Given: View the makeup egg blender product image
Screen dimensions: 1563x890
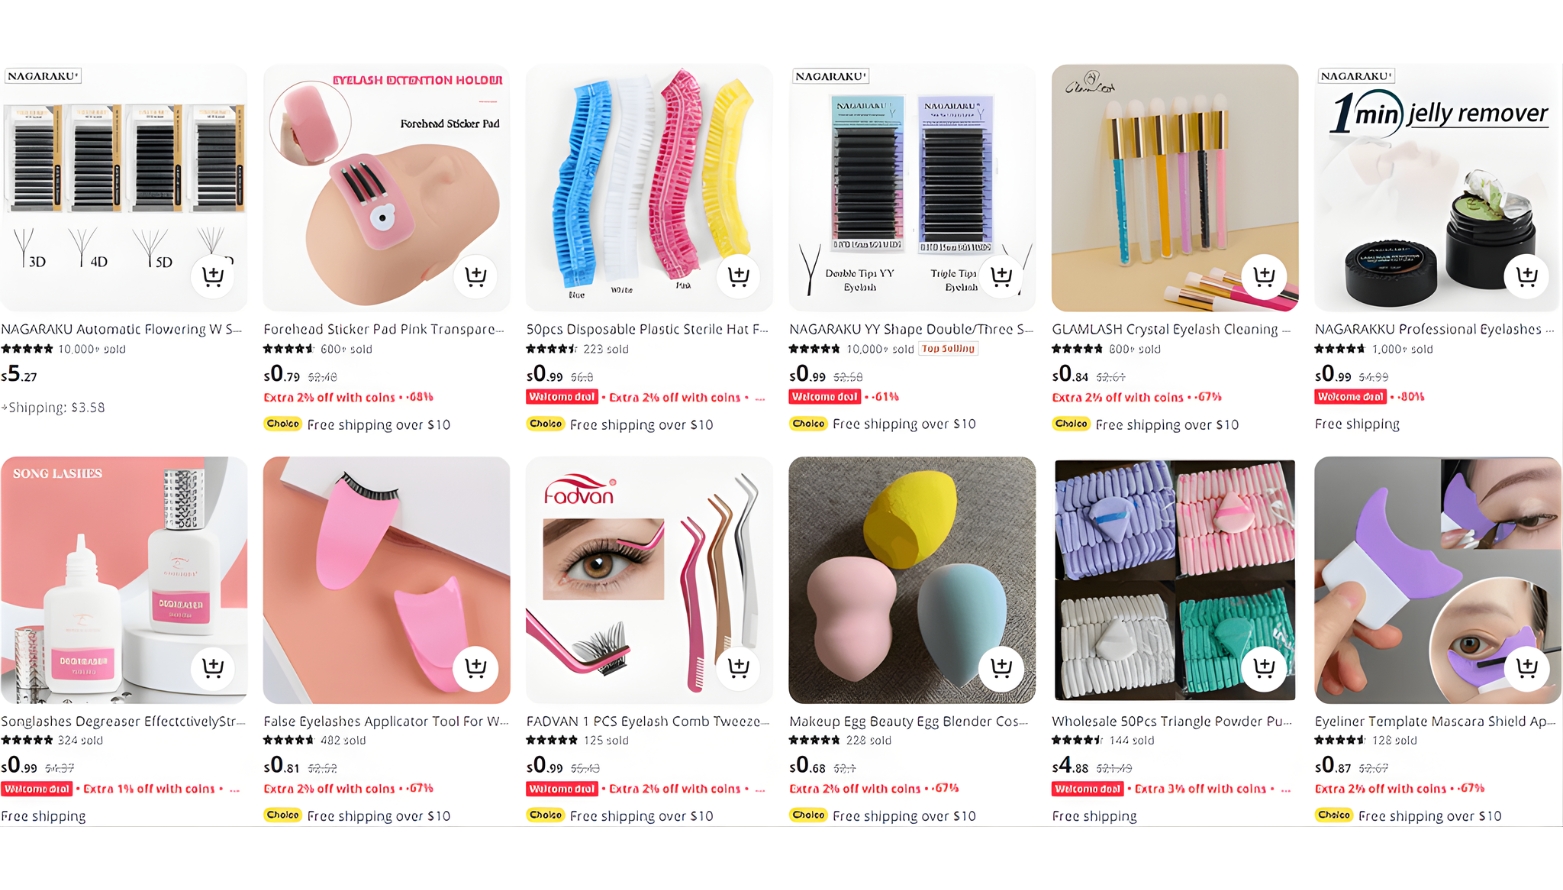Looking at the screenshot, I should (x=912, y=580).
